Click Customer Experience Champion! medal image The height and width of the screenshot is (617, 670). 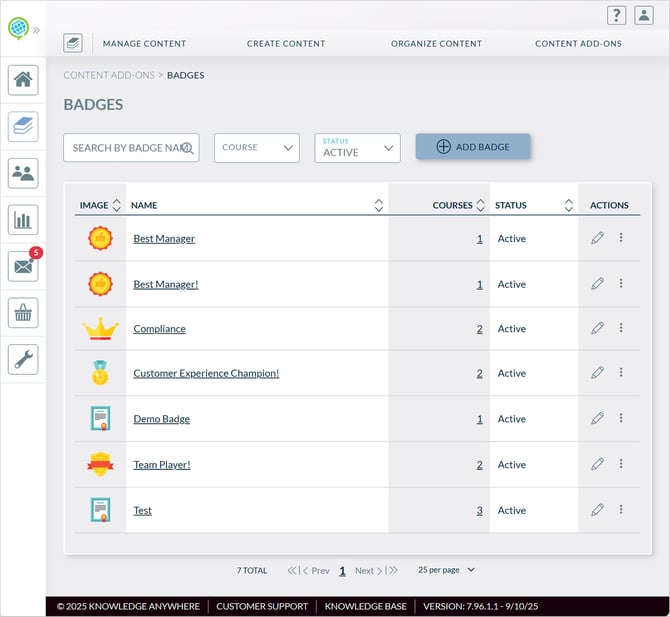click(100, 373)
